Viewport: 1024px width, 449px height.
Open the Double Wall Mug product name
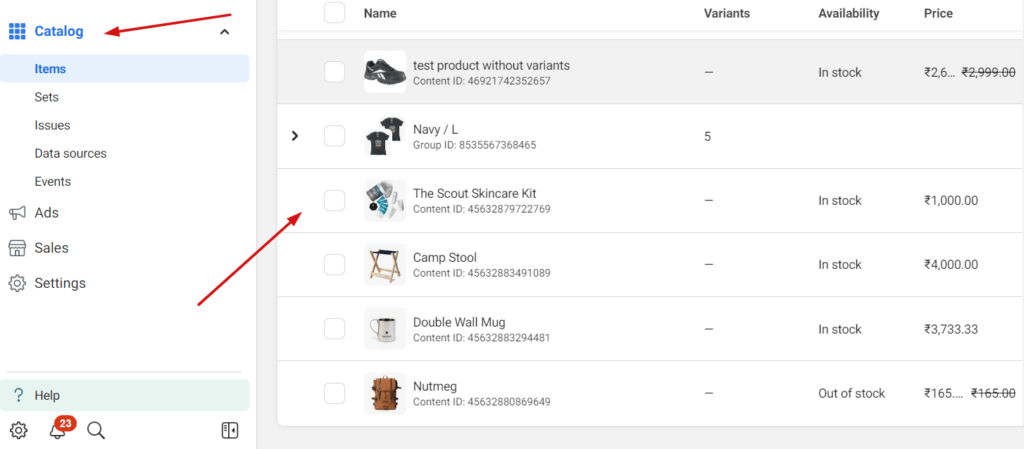click(459, 322)
